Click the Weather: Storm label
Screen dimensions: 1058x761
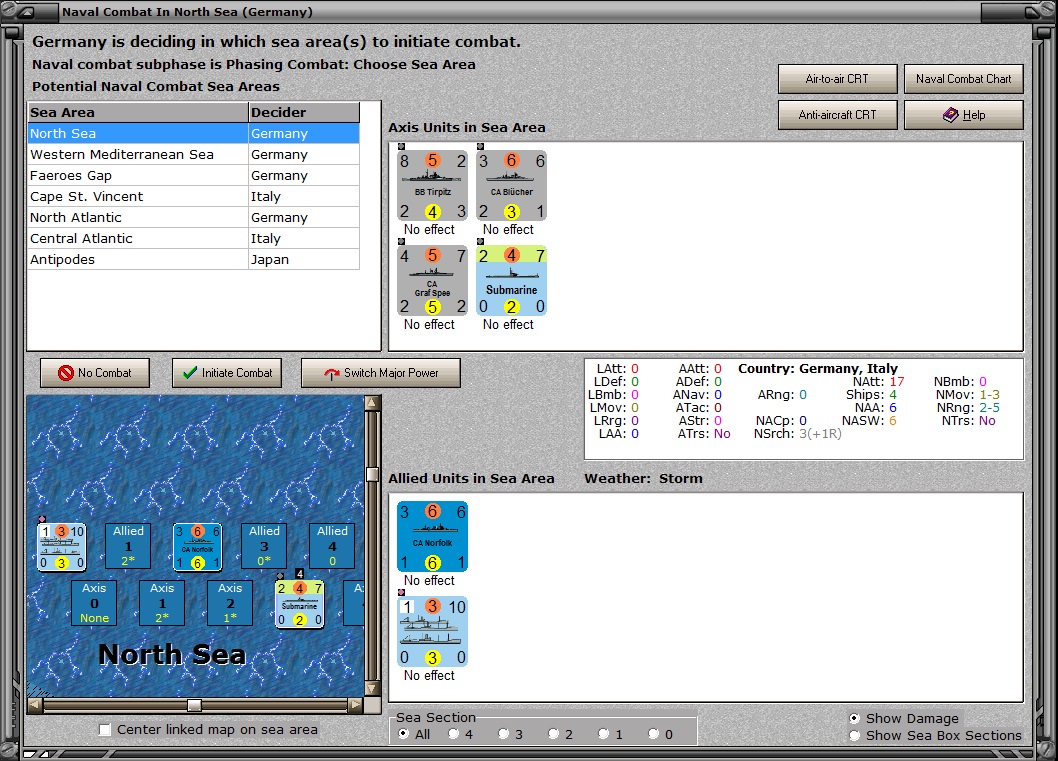click(x=643, y=478)
